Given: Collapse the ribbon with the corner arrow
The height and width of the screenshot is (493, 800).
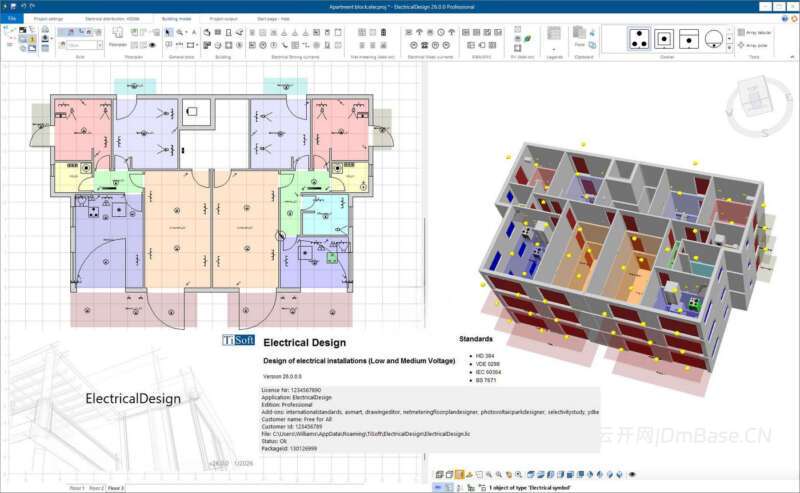Looking at the screenshot, I should pos(792,57).
